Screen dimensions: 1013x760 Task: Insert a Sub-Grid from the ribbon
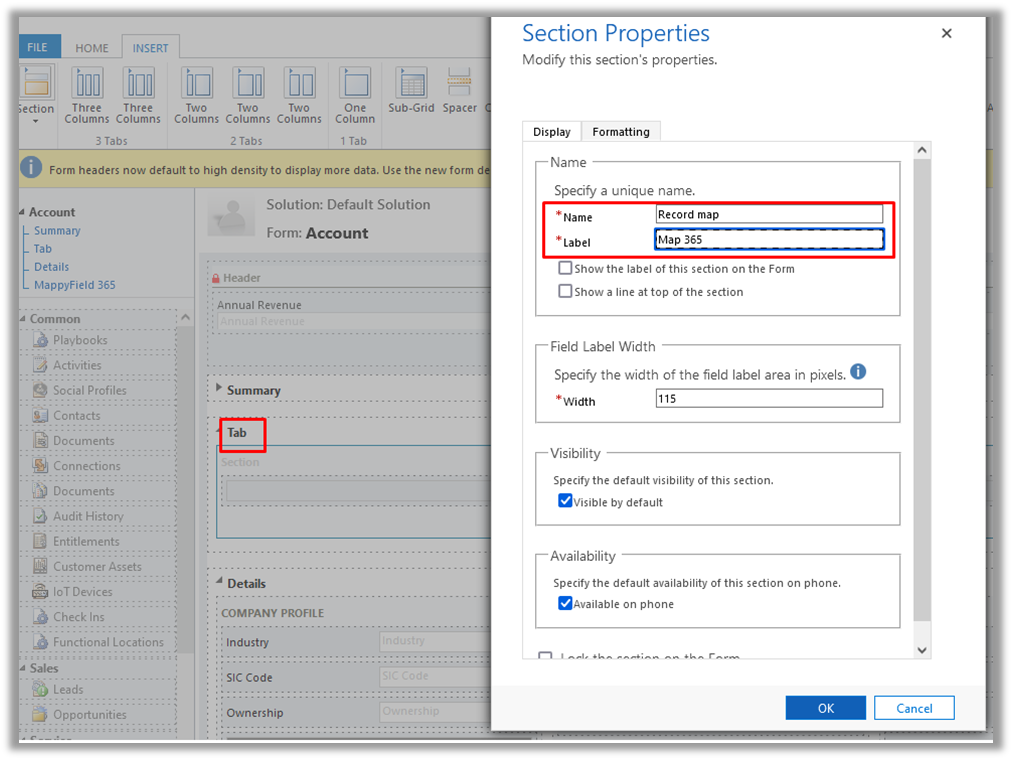pyautogui.click(x=411, y=92)
